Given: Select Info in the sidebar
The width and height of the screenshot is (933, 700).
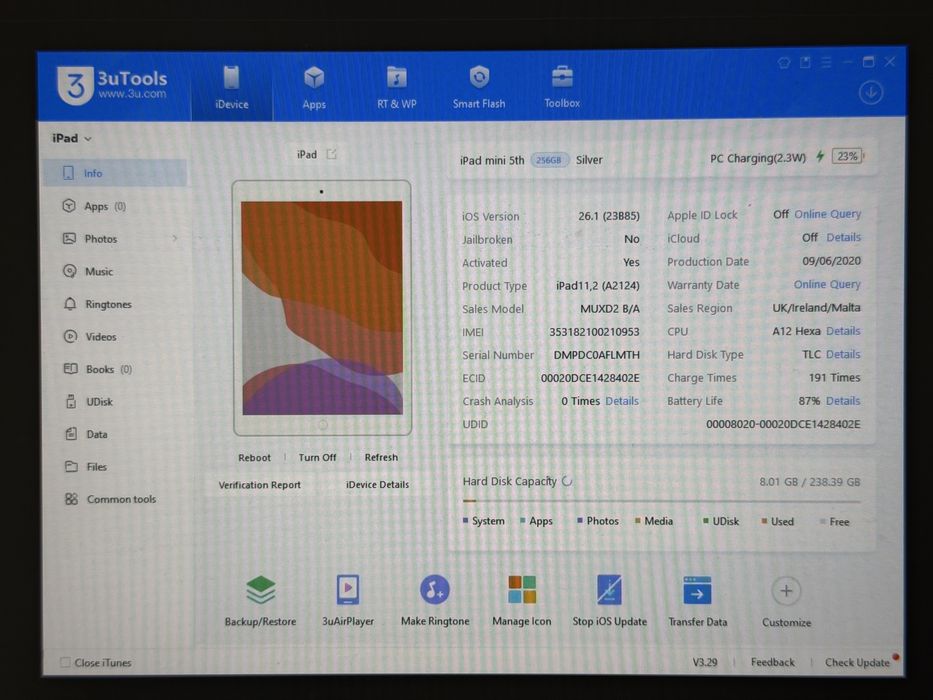Looking at the screenshot, I should click(x=115, y=173).
